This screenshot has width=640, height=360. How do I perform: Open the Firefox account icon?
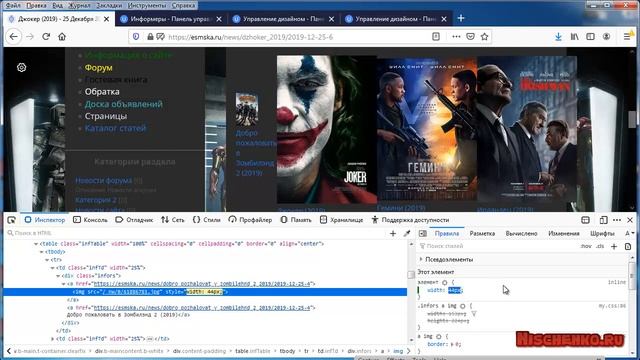(606, 37)
